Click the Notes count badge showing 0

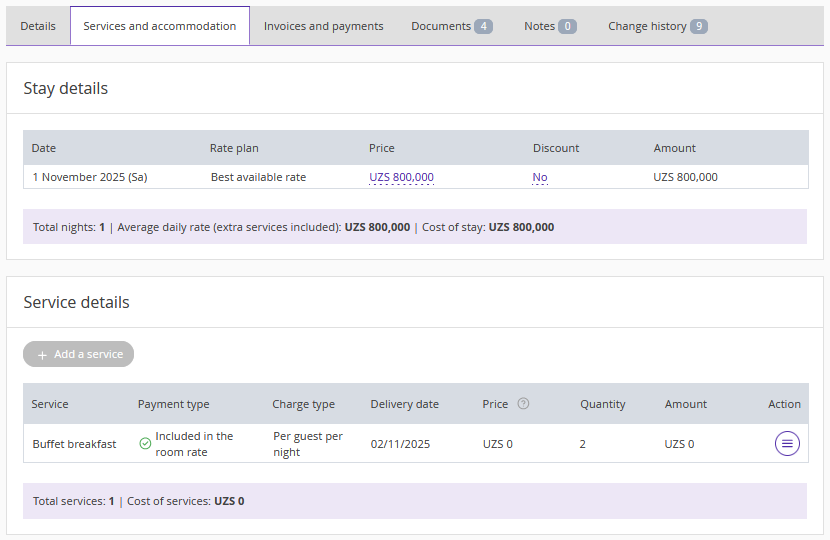(567, 27)
